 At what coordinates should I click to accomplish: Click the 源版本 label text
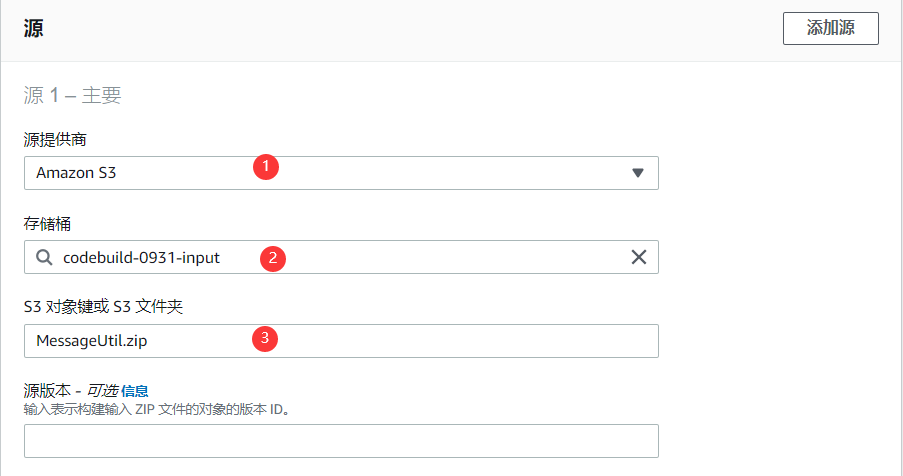point(47,391)
